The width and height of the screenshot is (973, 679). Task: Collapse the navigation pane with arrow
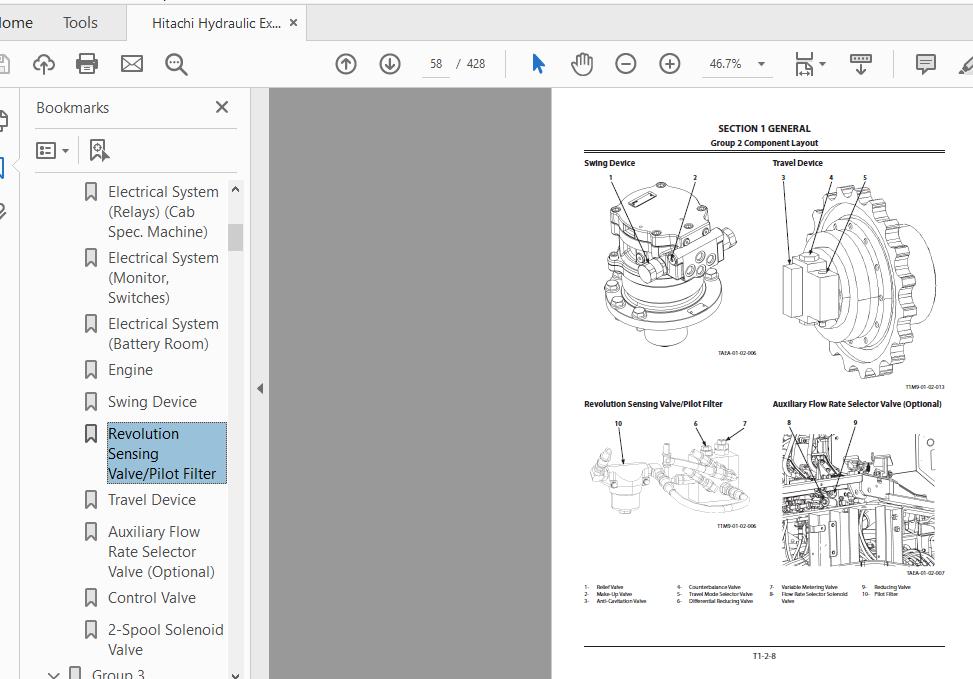coord(260,388)
